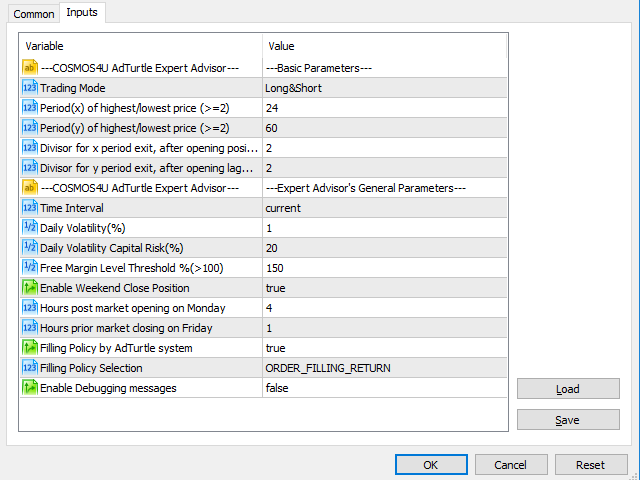Click the icon beside Filling Policy Selection
This screenshot has width=640, height=480.
tap(30, 368)
